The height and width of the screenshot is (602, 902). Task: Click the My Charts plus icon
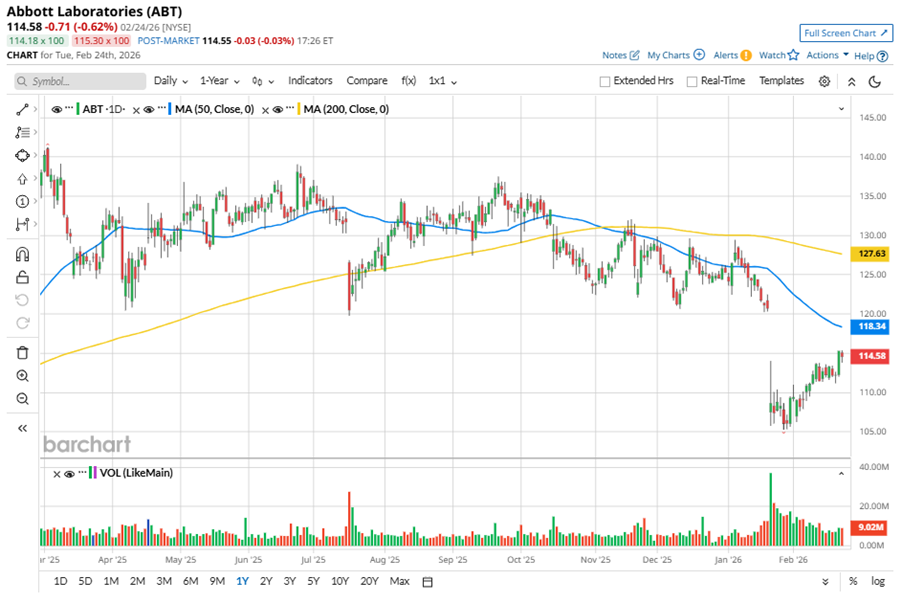click(699, 55)
